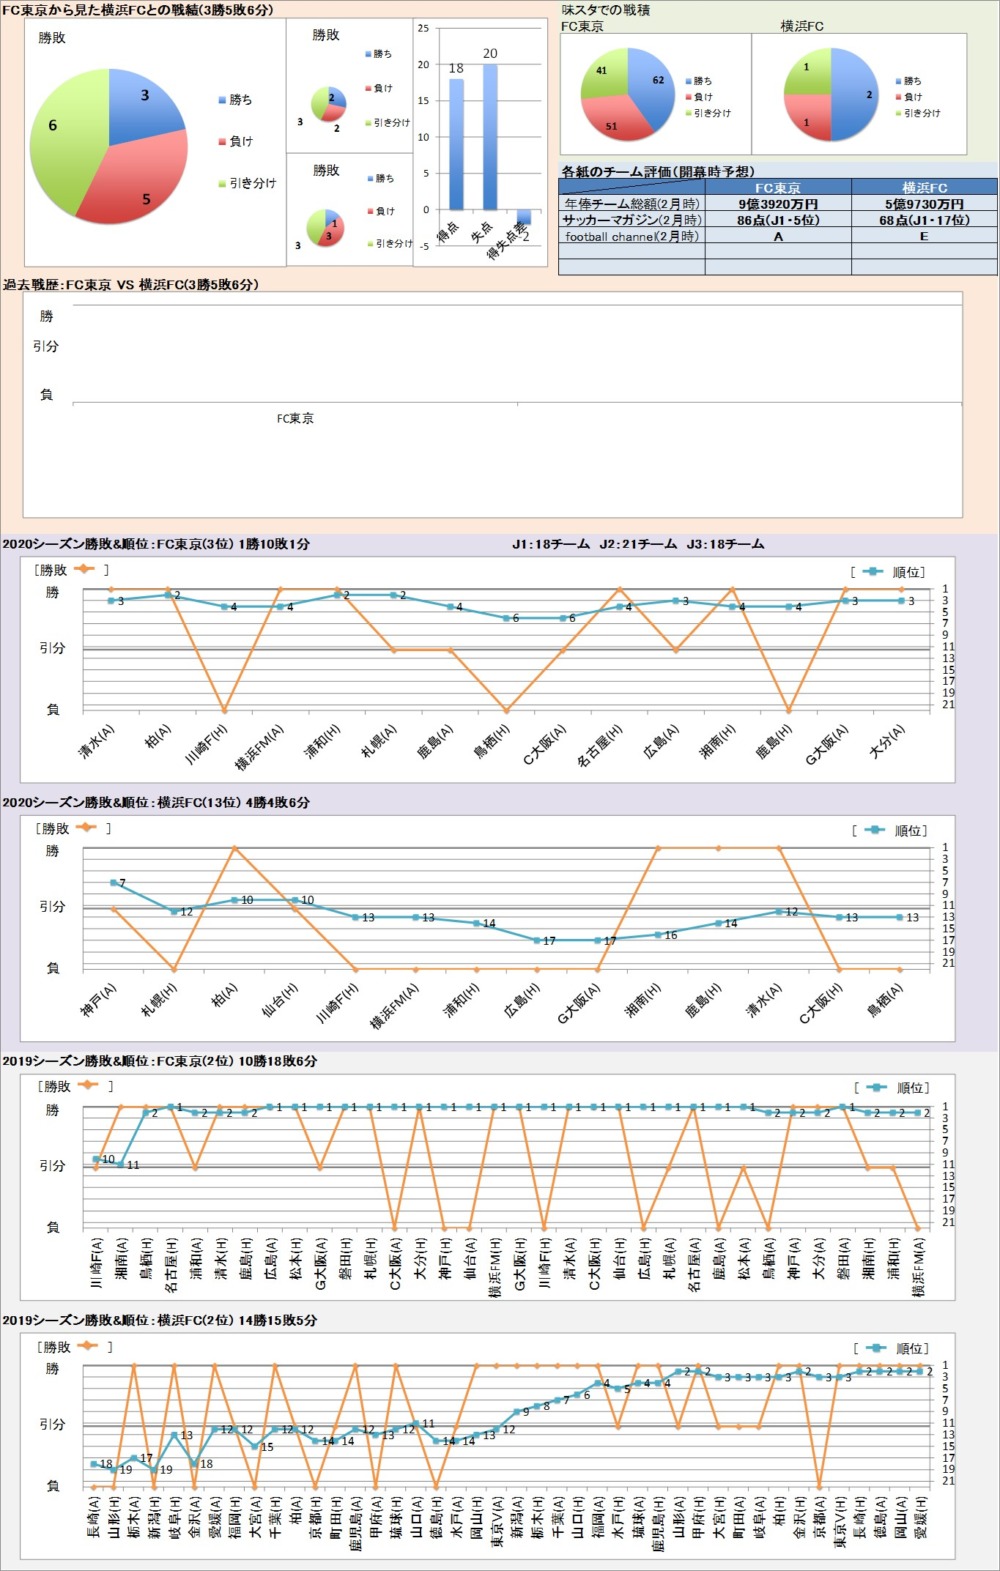Click the 'J3:18チーム' text
This screenshot has width=1000, height=1571.
click(725, 544)
